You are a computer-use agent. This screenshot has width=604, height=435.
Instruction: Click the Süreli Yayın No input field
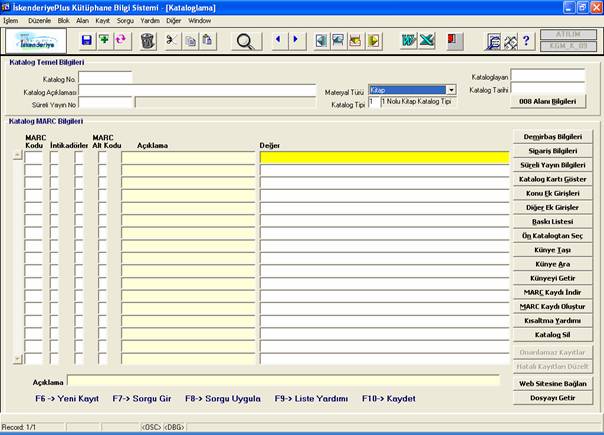coord(105,103)
